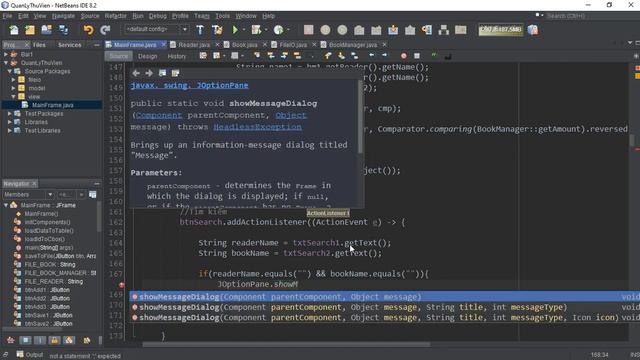Collapse the MainFrame :: JFrame navigator node
Screen dimensions: 640x360
click(6, 205)
